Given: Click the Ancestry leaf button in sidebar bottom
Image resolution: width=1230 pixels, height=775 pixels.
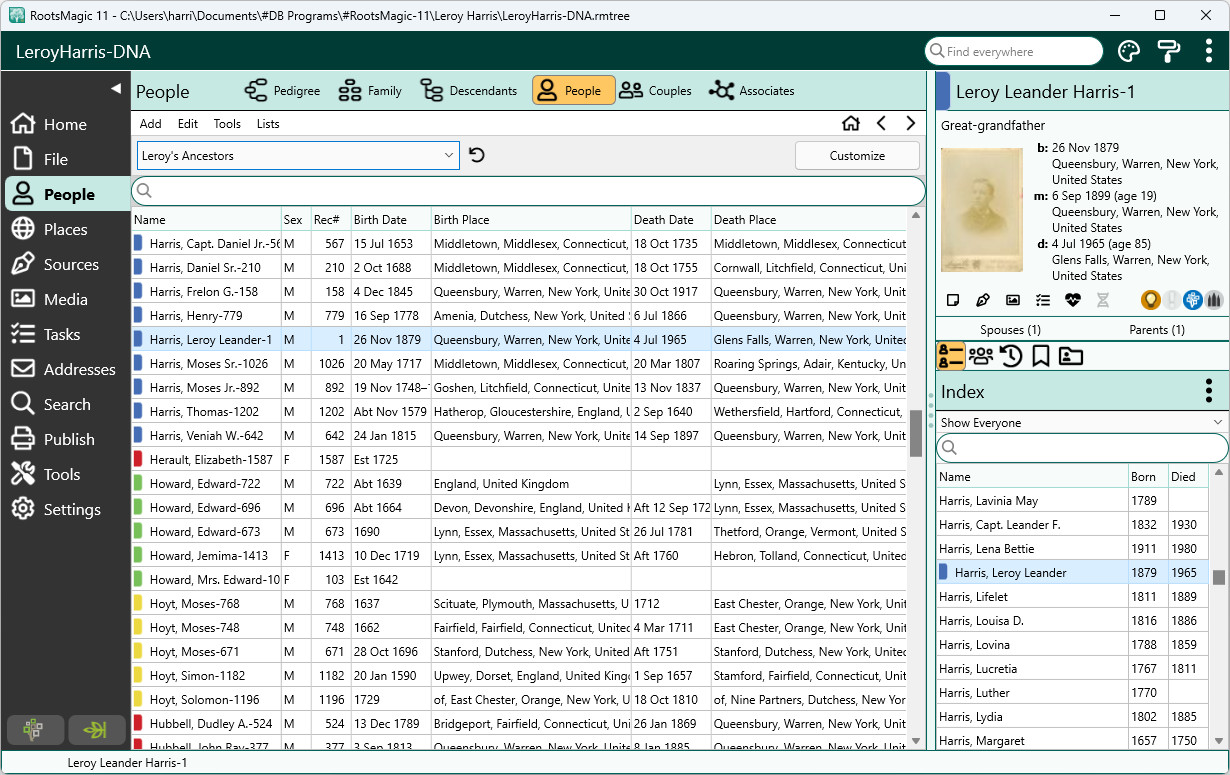Looking at the screenshot, I should coord(97,730).
